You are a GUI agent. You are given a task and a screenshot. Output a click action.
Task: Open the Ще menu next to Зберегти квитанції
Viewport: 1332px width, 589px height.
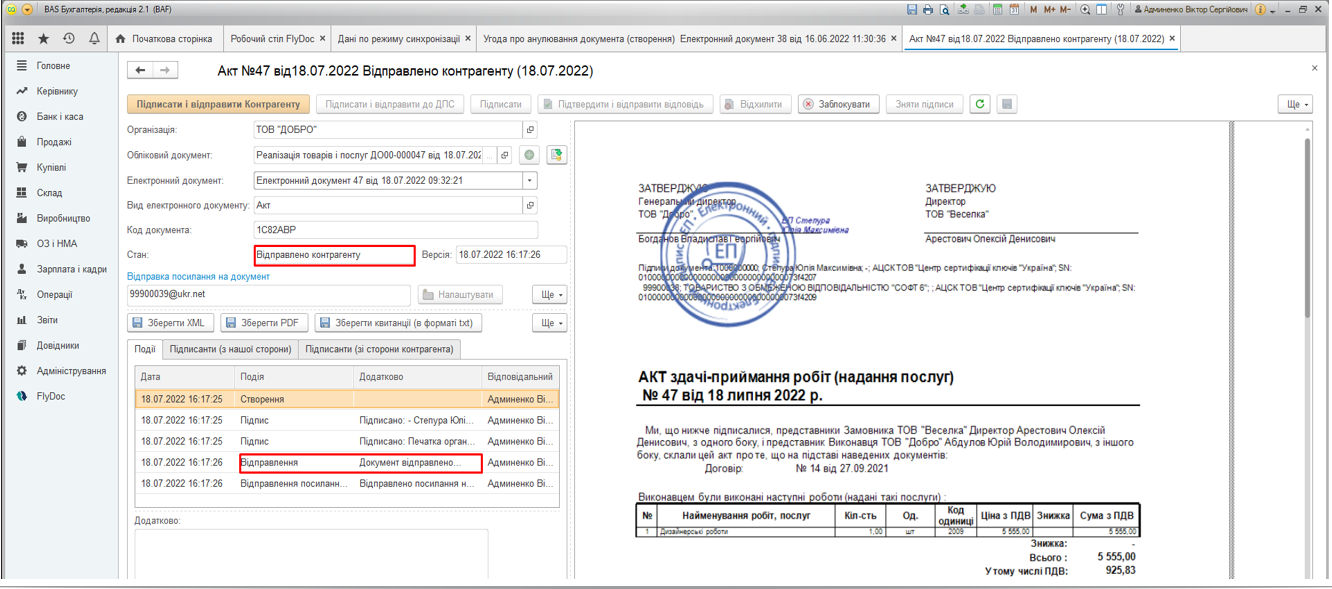tap(549, 323)
